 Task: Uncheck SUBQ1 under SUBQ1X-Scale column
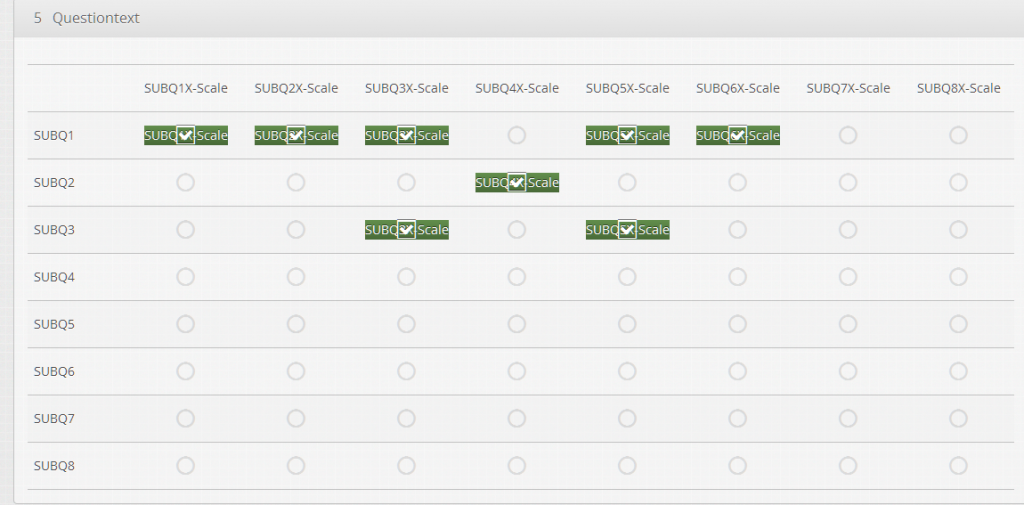tap(186, 135)
